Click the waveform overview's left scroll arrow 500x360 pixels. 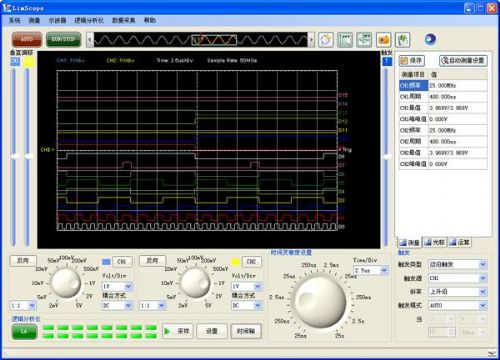[90, 40]
